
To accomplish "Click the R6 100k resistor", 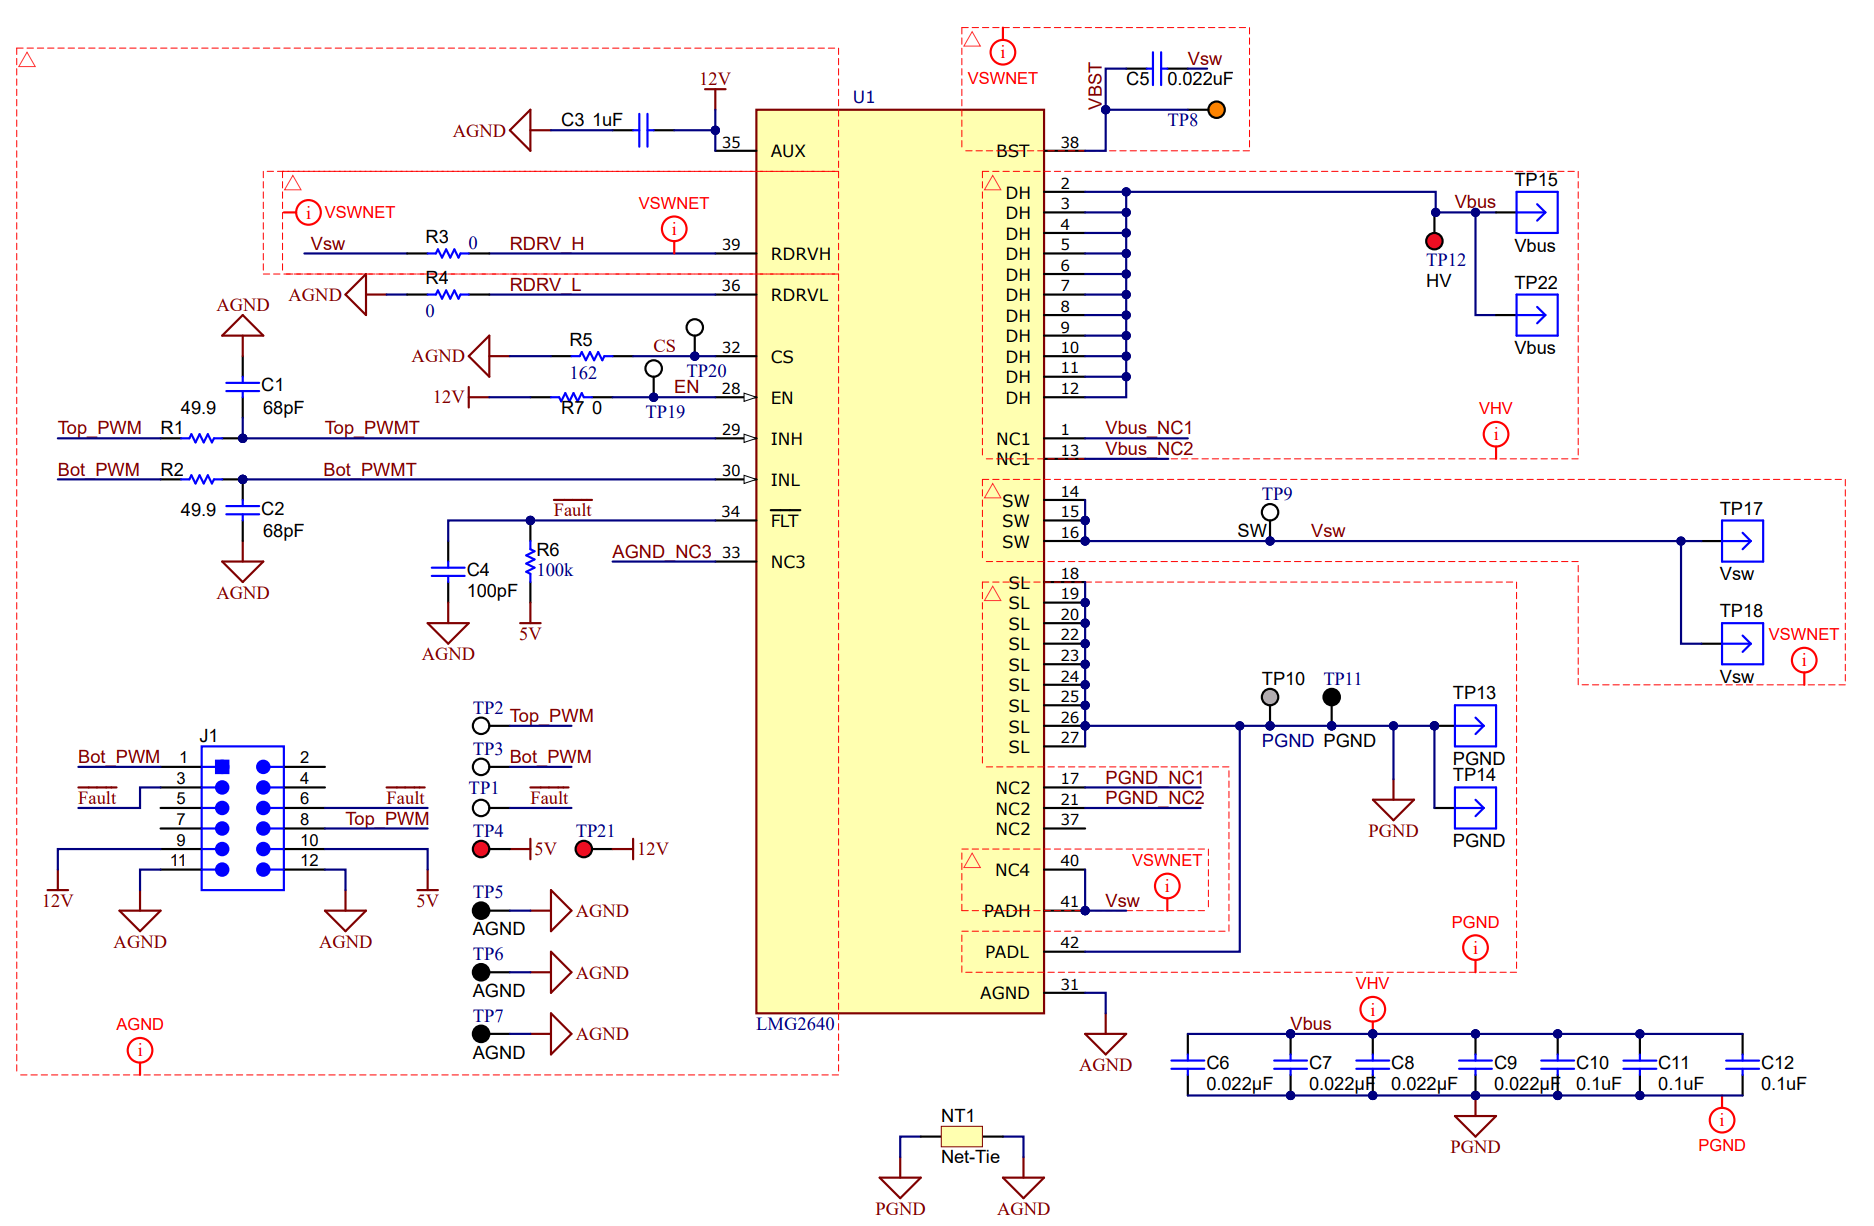I will pyautogui.click(x=530, y=563).
